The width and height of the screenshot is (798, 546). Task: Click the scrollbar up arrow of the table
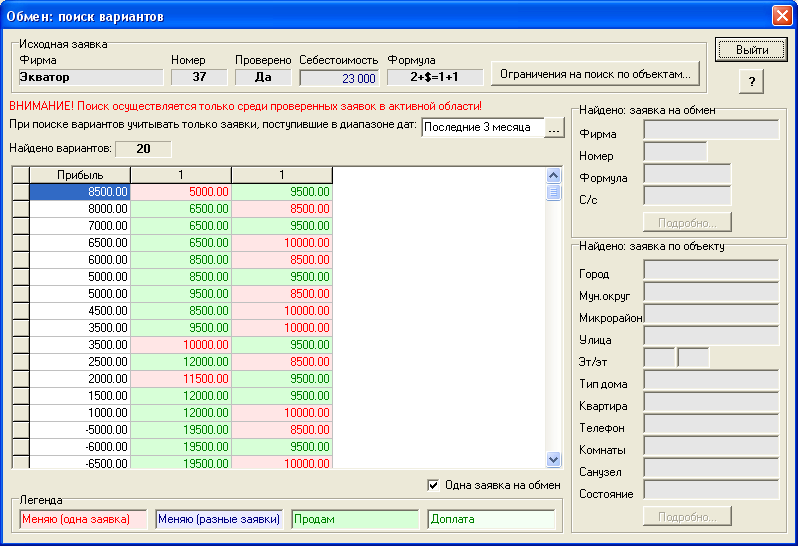pyautogui.click(x=553, y=176)
